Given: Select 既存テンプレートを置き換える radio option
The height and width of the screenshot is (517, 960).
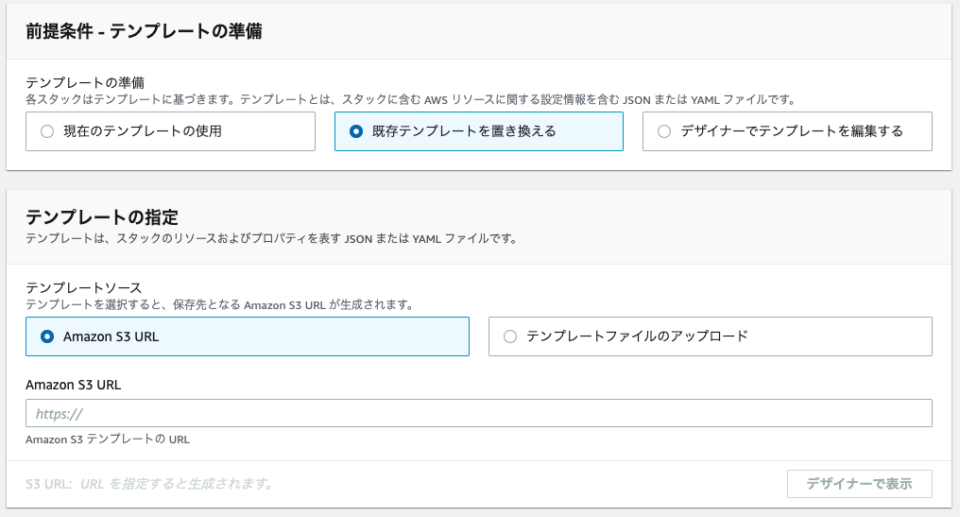Looking at the screenshot, I should 479,131.
